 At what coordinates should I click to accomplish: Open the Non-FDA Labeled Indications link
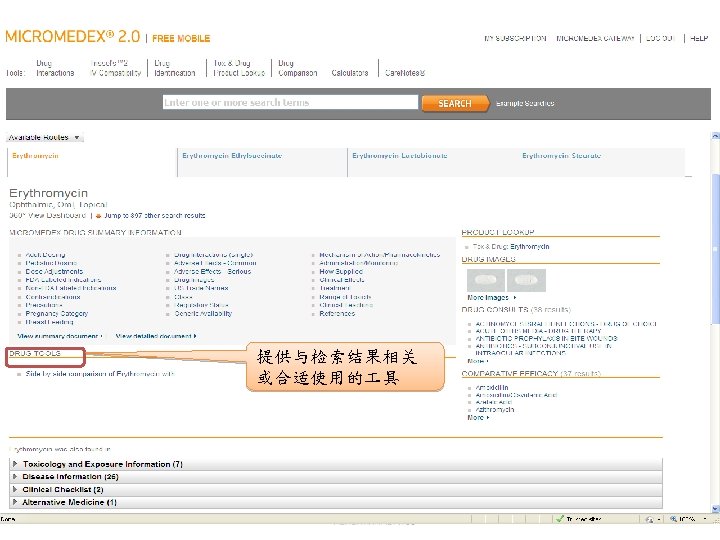(71, 288)
